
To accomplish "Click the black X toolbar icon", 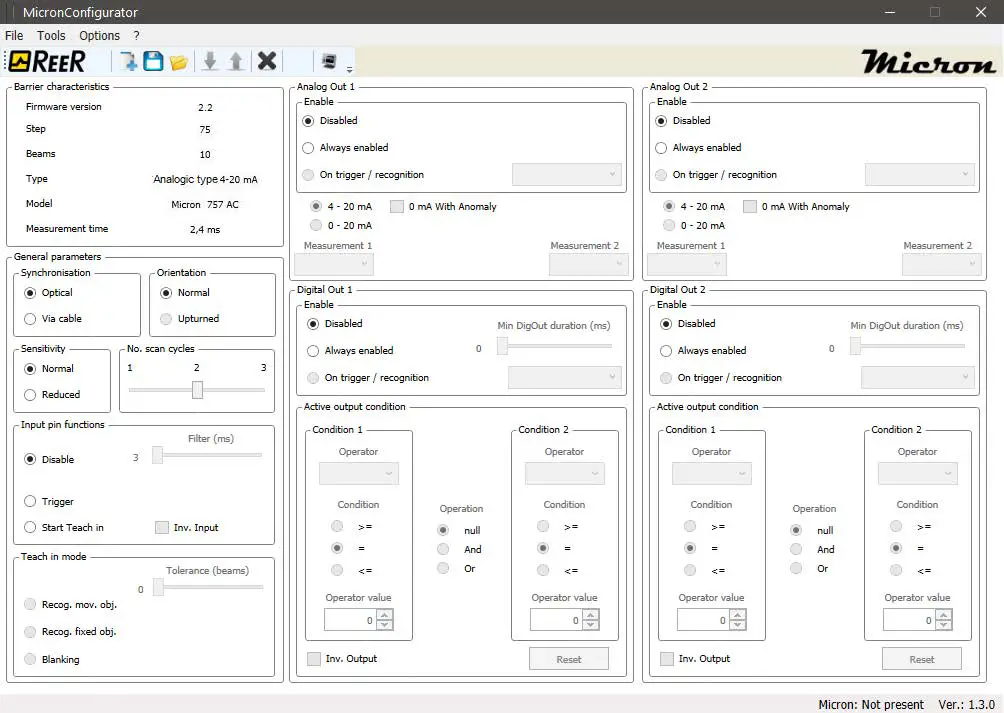I will pos(267,61).
